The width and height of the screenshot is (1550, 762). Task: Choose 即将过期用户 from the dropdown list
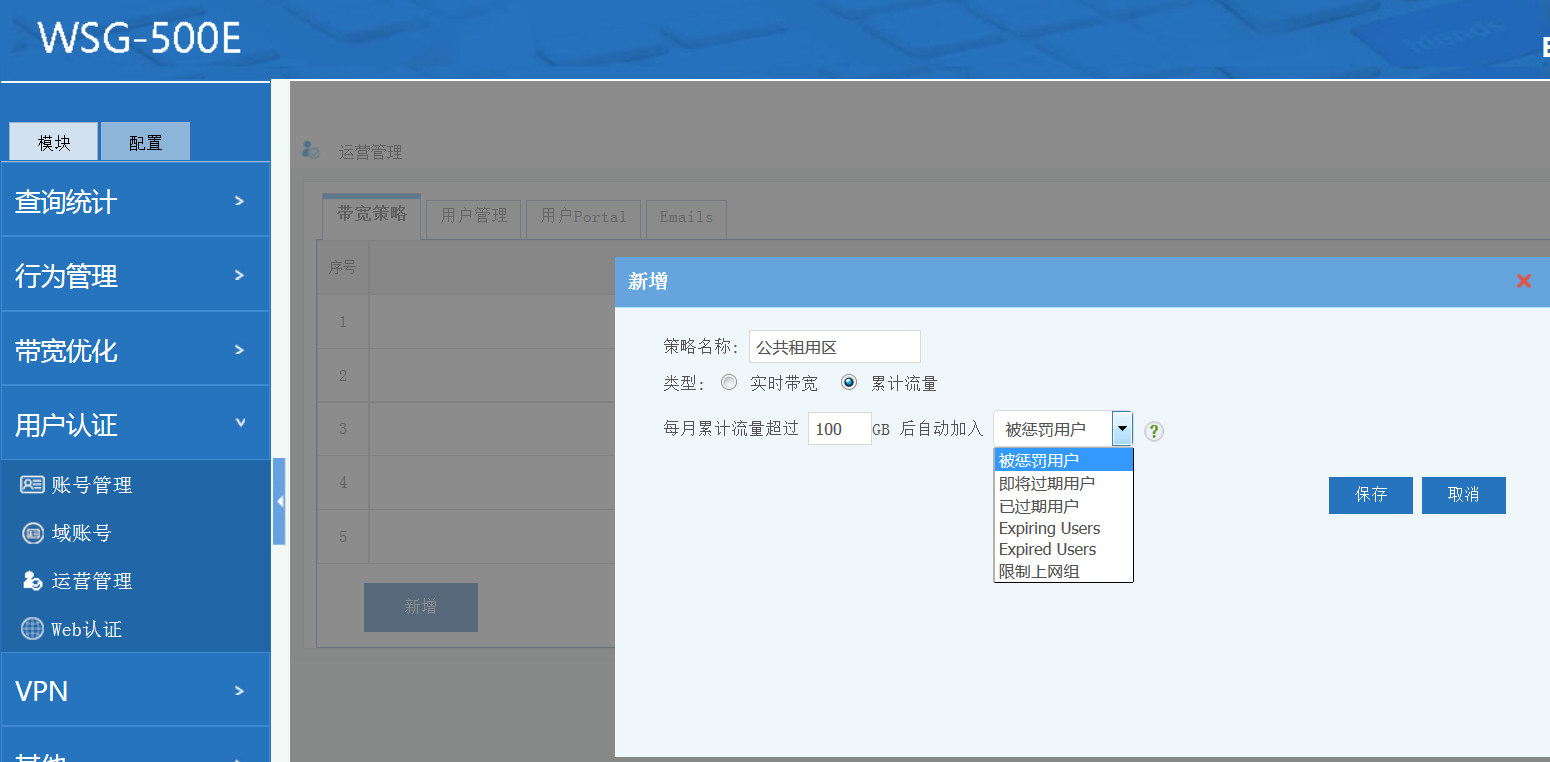pyautogui.click(x=1047, y=483)
